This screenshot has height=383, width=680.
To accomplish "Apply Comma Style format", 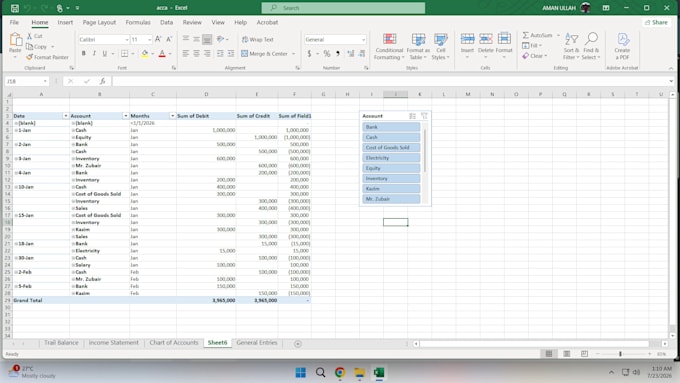I will click(x=338, y=53).
